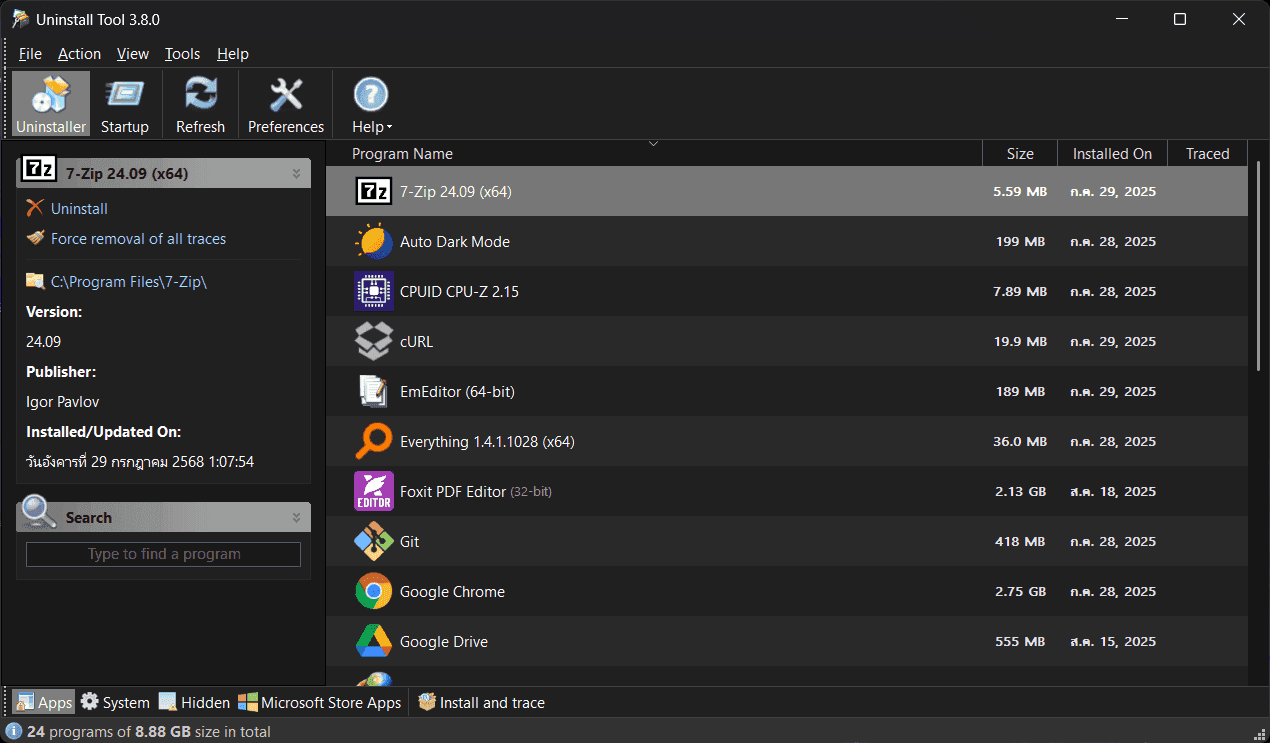Click the Search magnifier icon
The width and height of the screenshot is (1270, 743).
39,511
